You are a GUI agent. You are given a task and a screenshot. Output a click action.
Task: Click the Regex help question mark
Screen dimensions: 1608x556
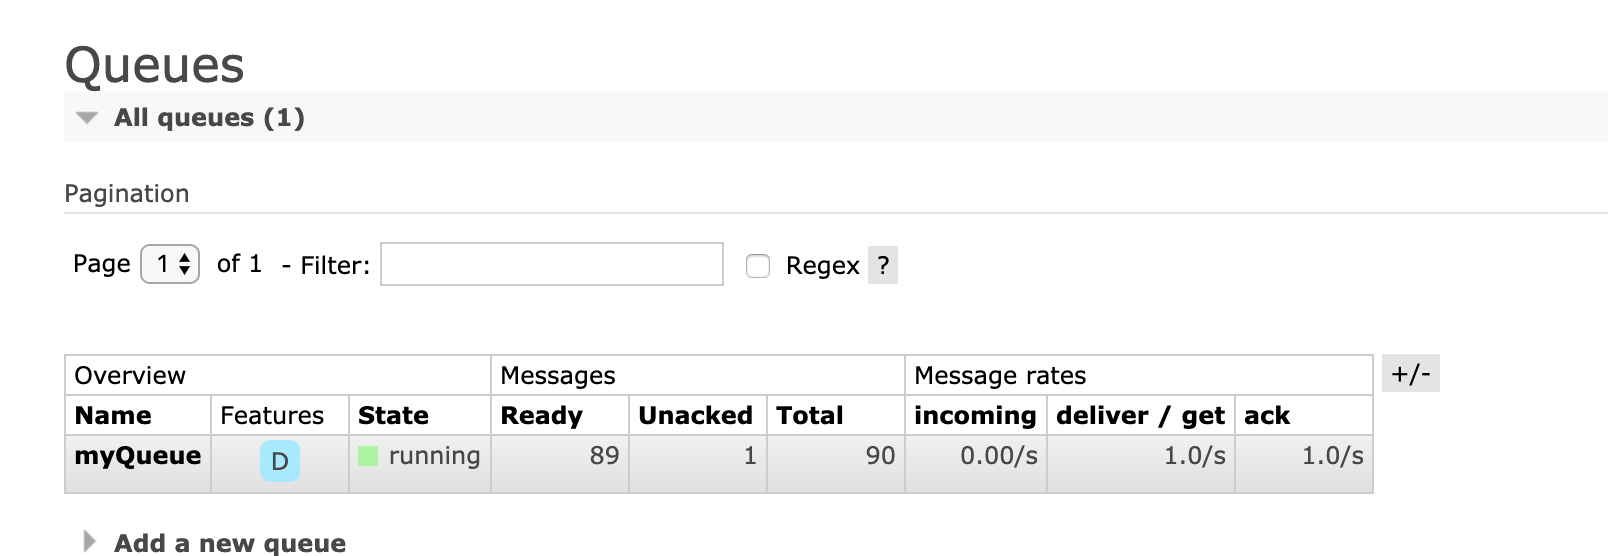[883, 265]
